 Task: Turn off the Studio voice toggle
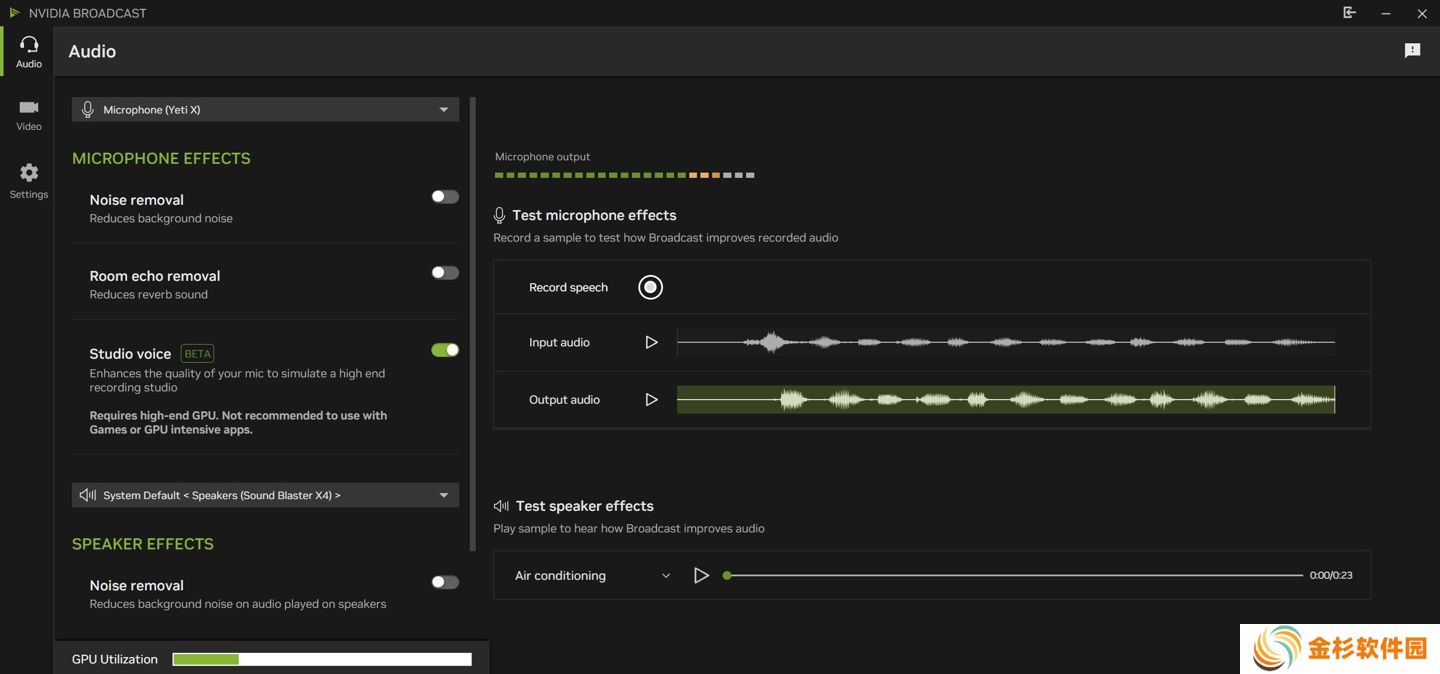point(445,350)
